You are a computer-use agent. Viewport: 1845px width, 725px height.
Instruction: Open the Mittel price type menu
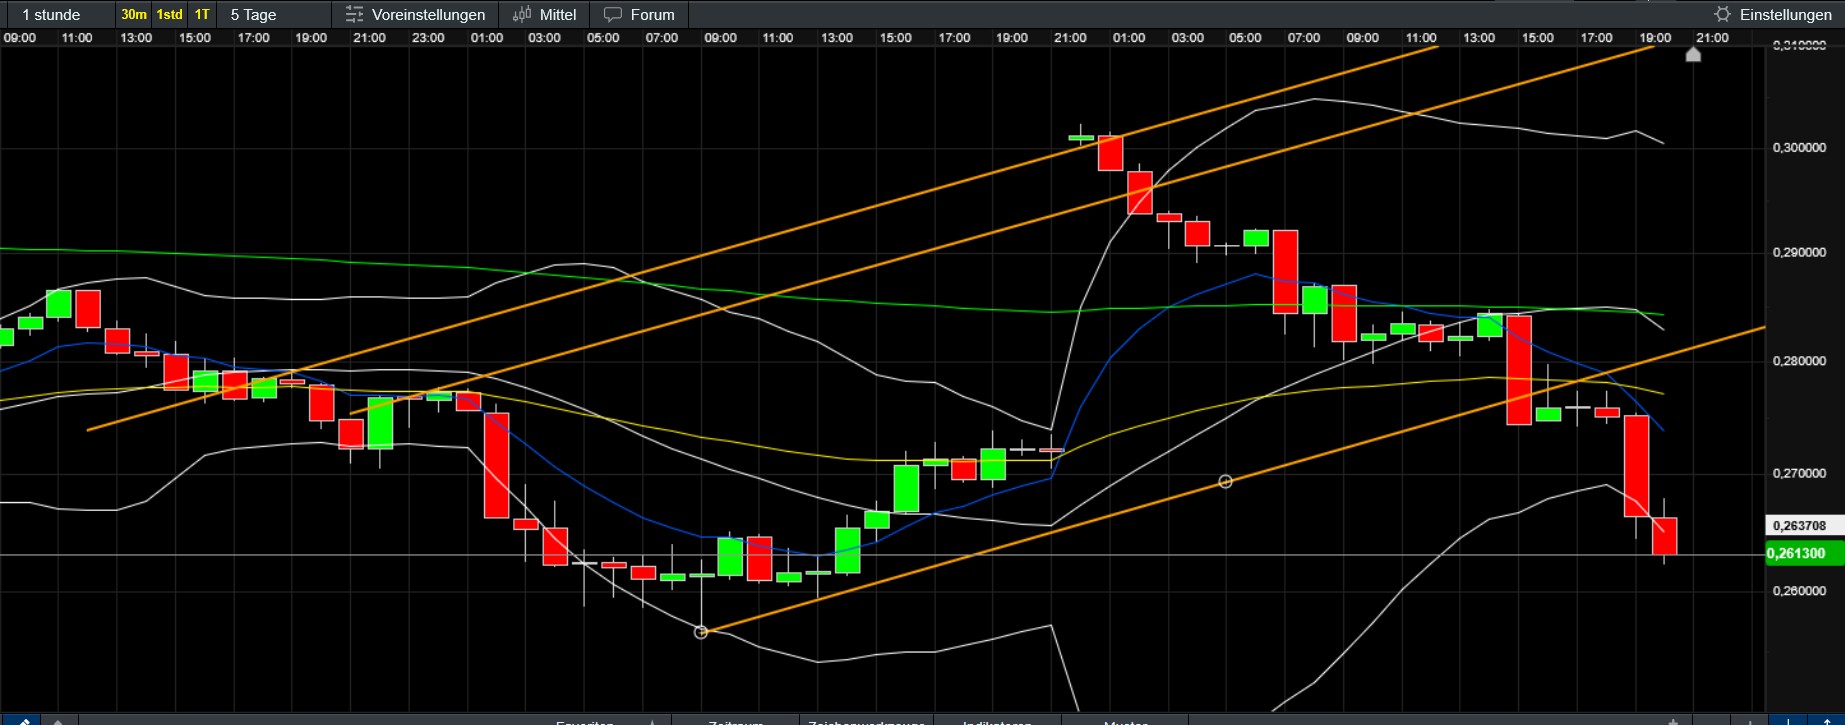545,14
